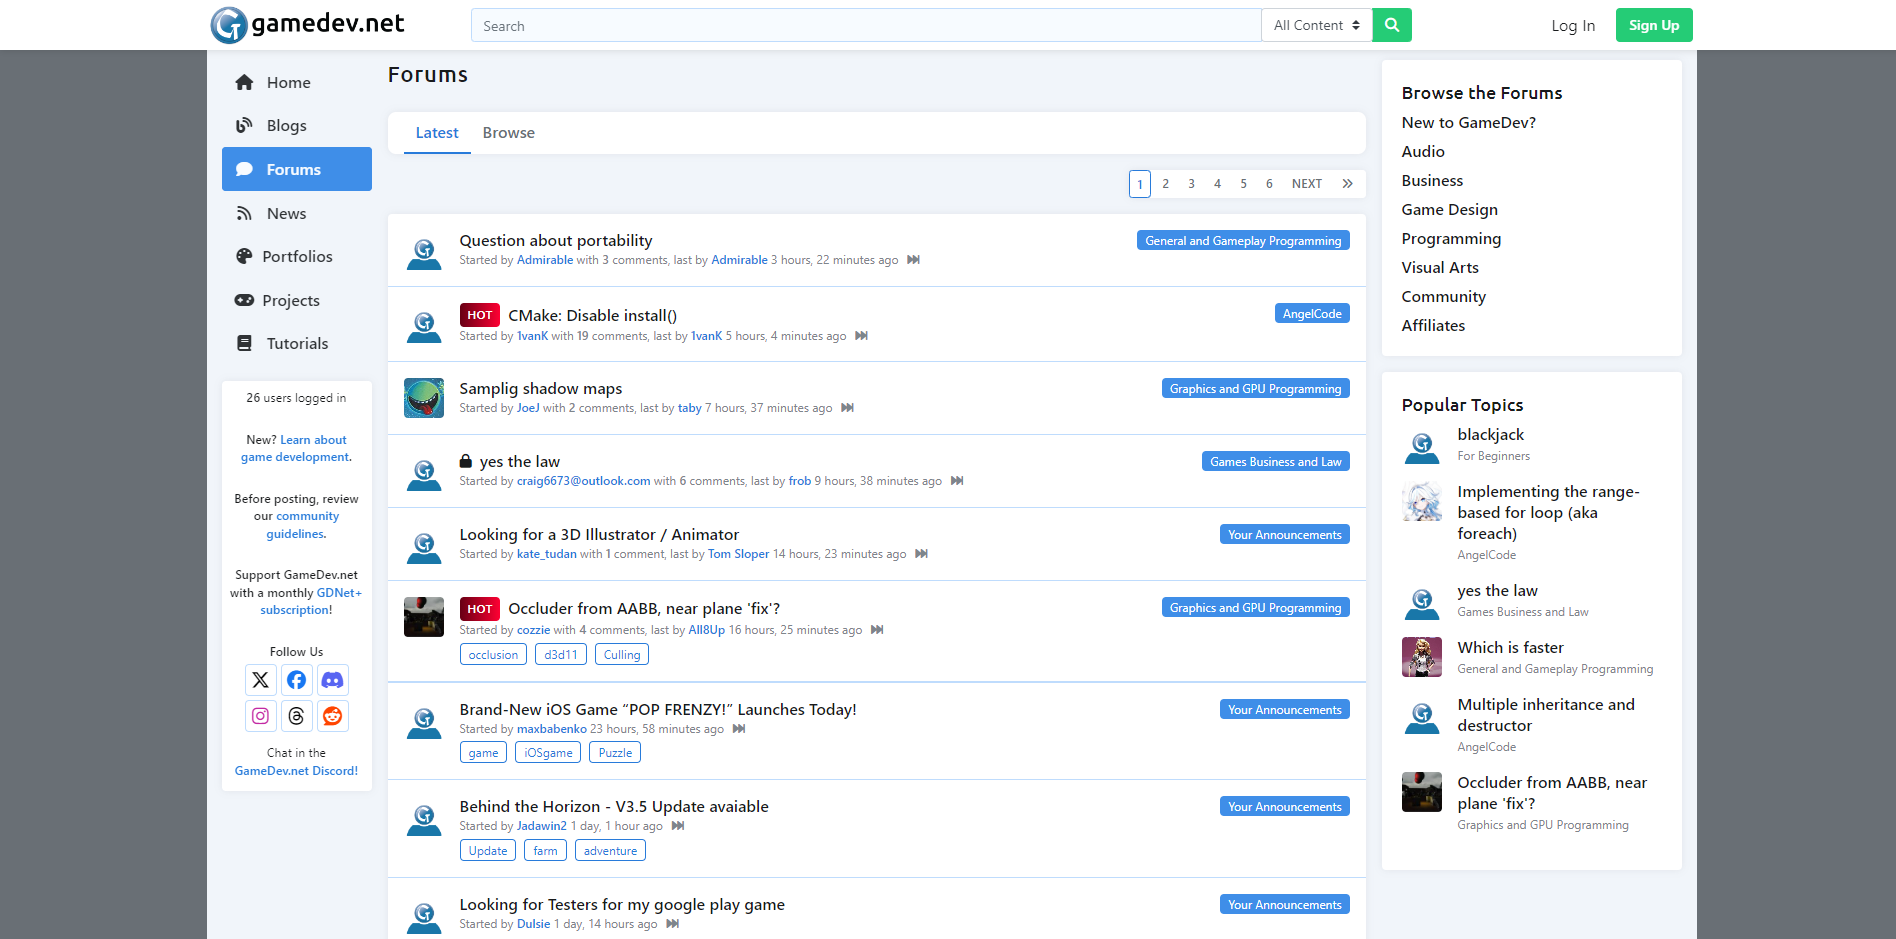The height and width of the screenshot is (939, 1896).
Task: Click the AngelCode forum badge
Action: click(1312, 314)
